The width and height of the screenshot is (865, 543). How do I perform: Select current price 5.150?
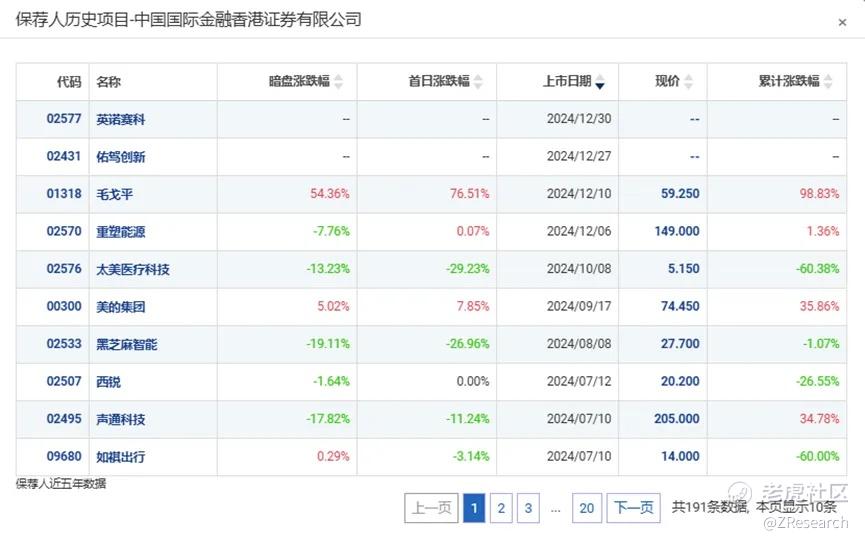click(684, 269)
